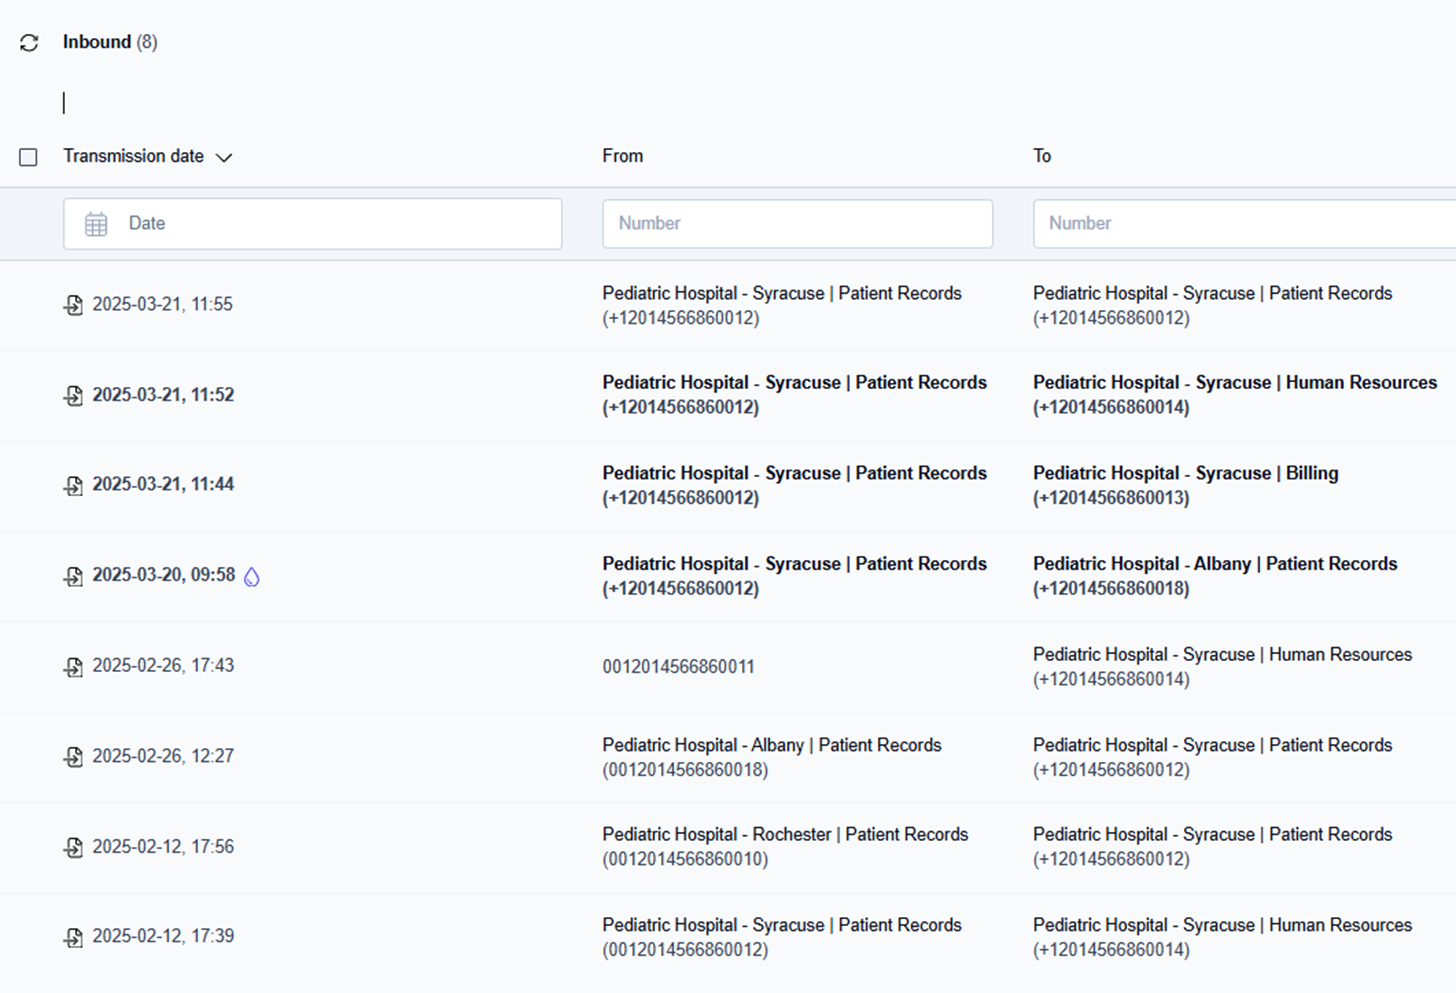1456x993 pixels.
Task: Click the fax icon for 2025-02-12, 17:56
Action: point(73,848)
